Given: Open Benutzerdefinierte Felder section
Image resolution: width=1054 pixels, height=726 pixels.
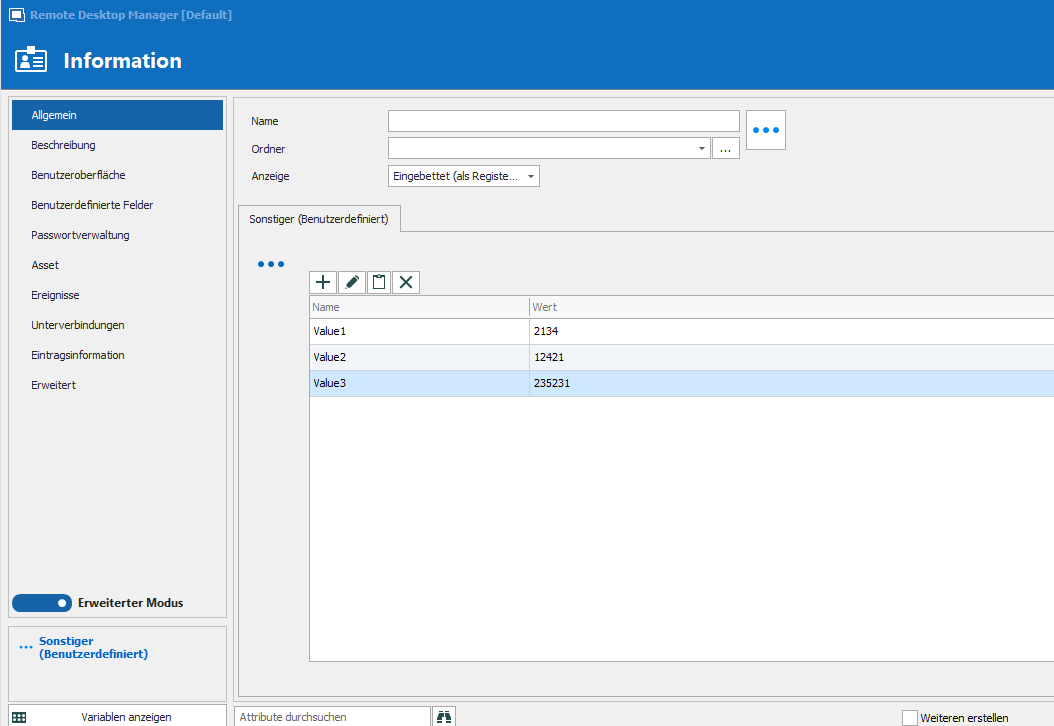Looking at the screenshot, I should point(92,205).
